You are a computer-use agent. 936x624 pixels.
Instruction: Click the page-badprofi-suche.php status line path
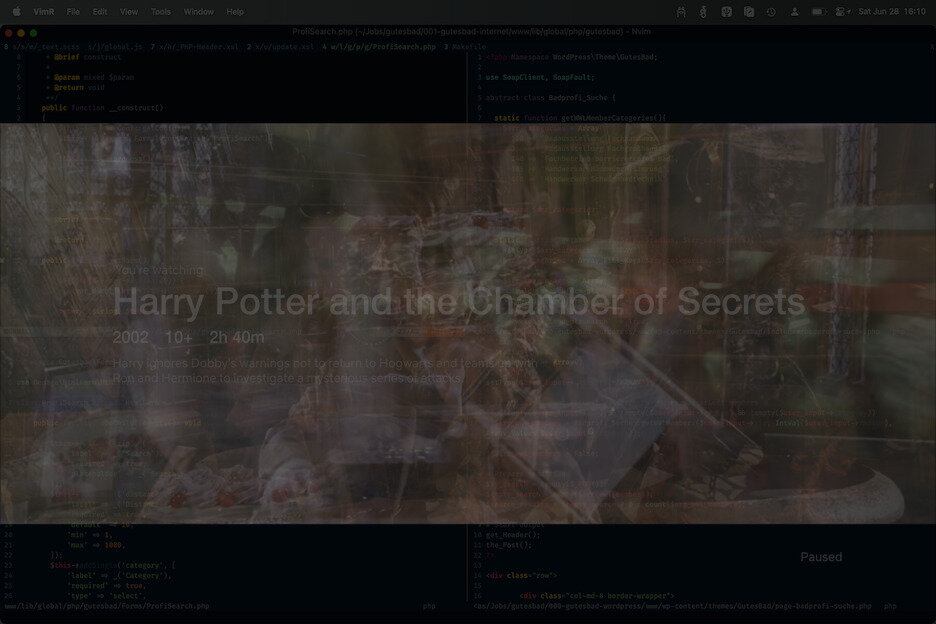pos(672,606)
